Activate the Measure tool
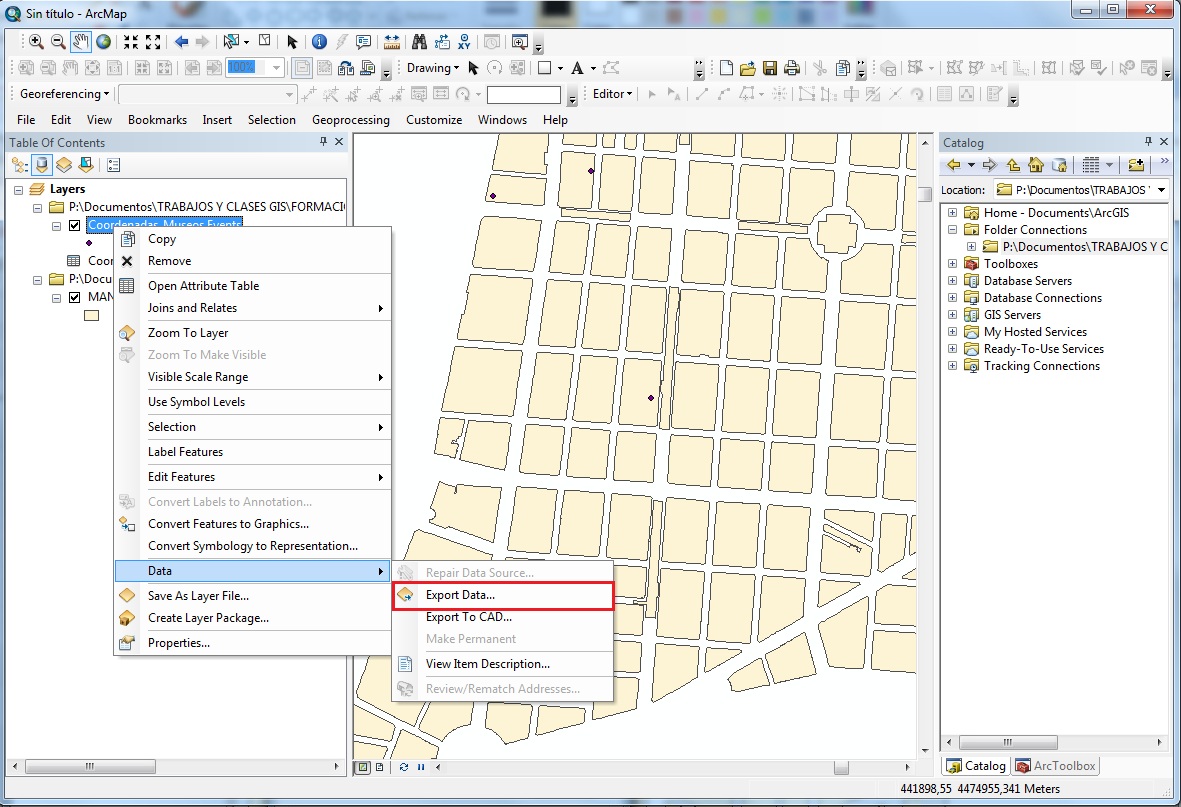This screenshot has width=1181, height=807. [x=392, y=41]
